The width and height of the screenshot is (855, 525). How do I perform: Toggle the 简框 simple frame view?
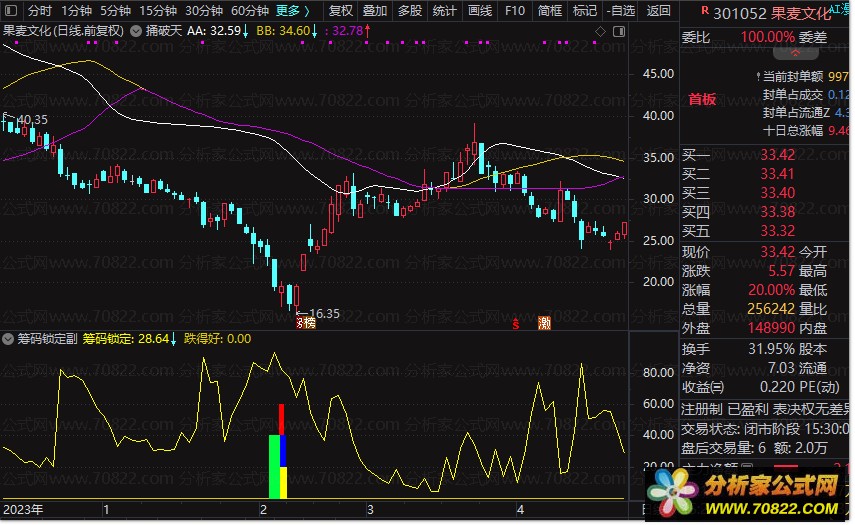[550, 10]
